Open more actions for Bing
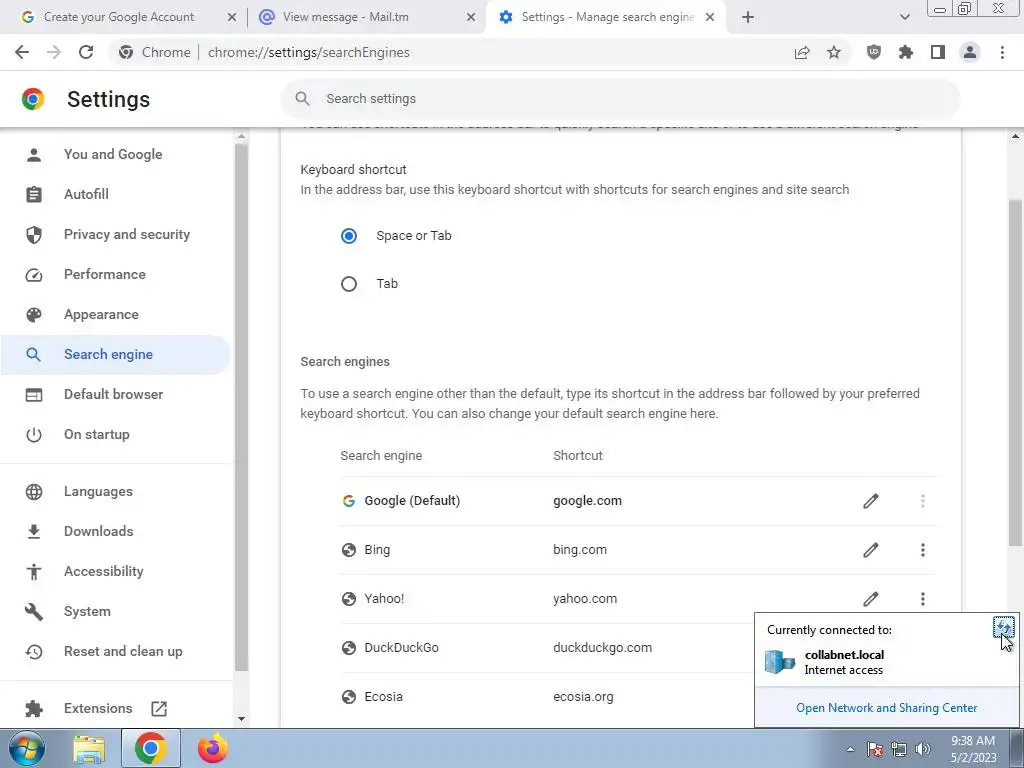The height and width of the screenshot is (768, 1024). [x=923, y=550]
